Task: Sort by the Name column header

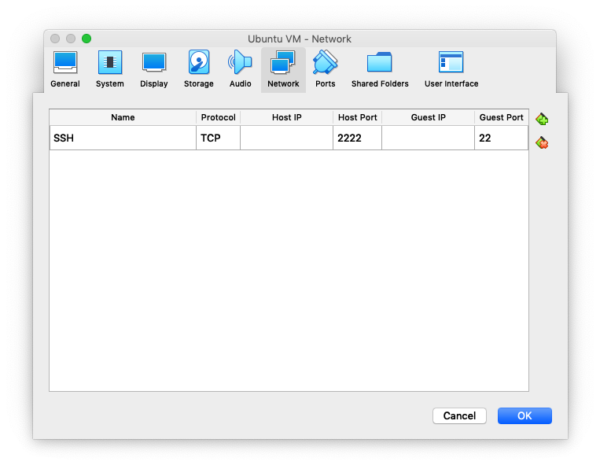Action: pyautogui.click(x=123, y=117)
